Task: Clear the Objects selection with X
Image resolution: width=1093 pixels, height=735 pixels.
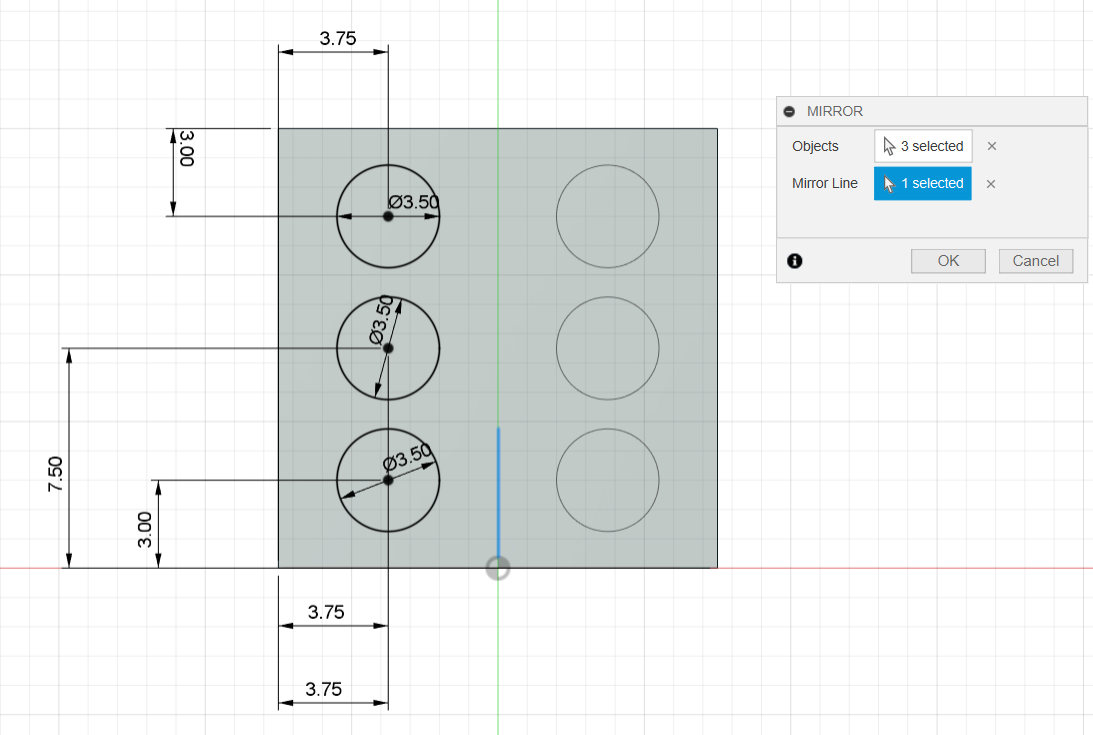Action: pos(992,146)
